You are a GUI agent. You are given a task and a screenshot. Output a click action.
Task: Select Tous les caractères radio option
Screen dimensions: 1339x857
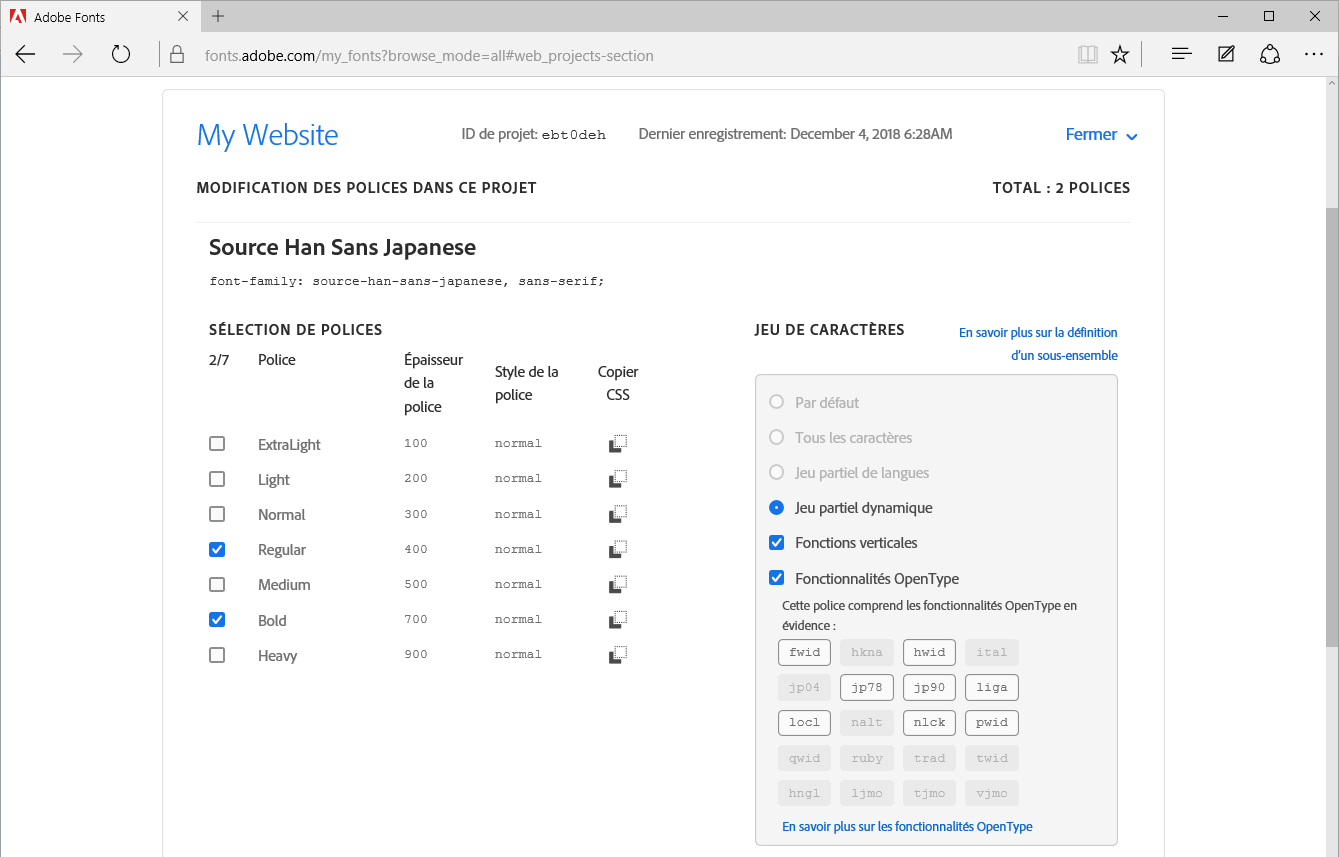[x=776, y=437]
